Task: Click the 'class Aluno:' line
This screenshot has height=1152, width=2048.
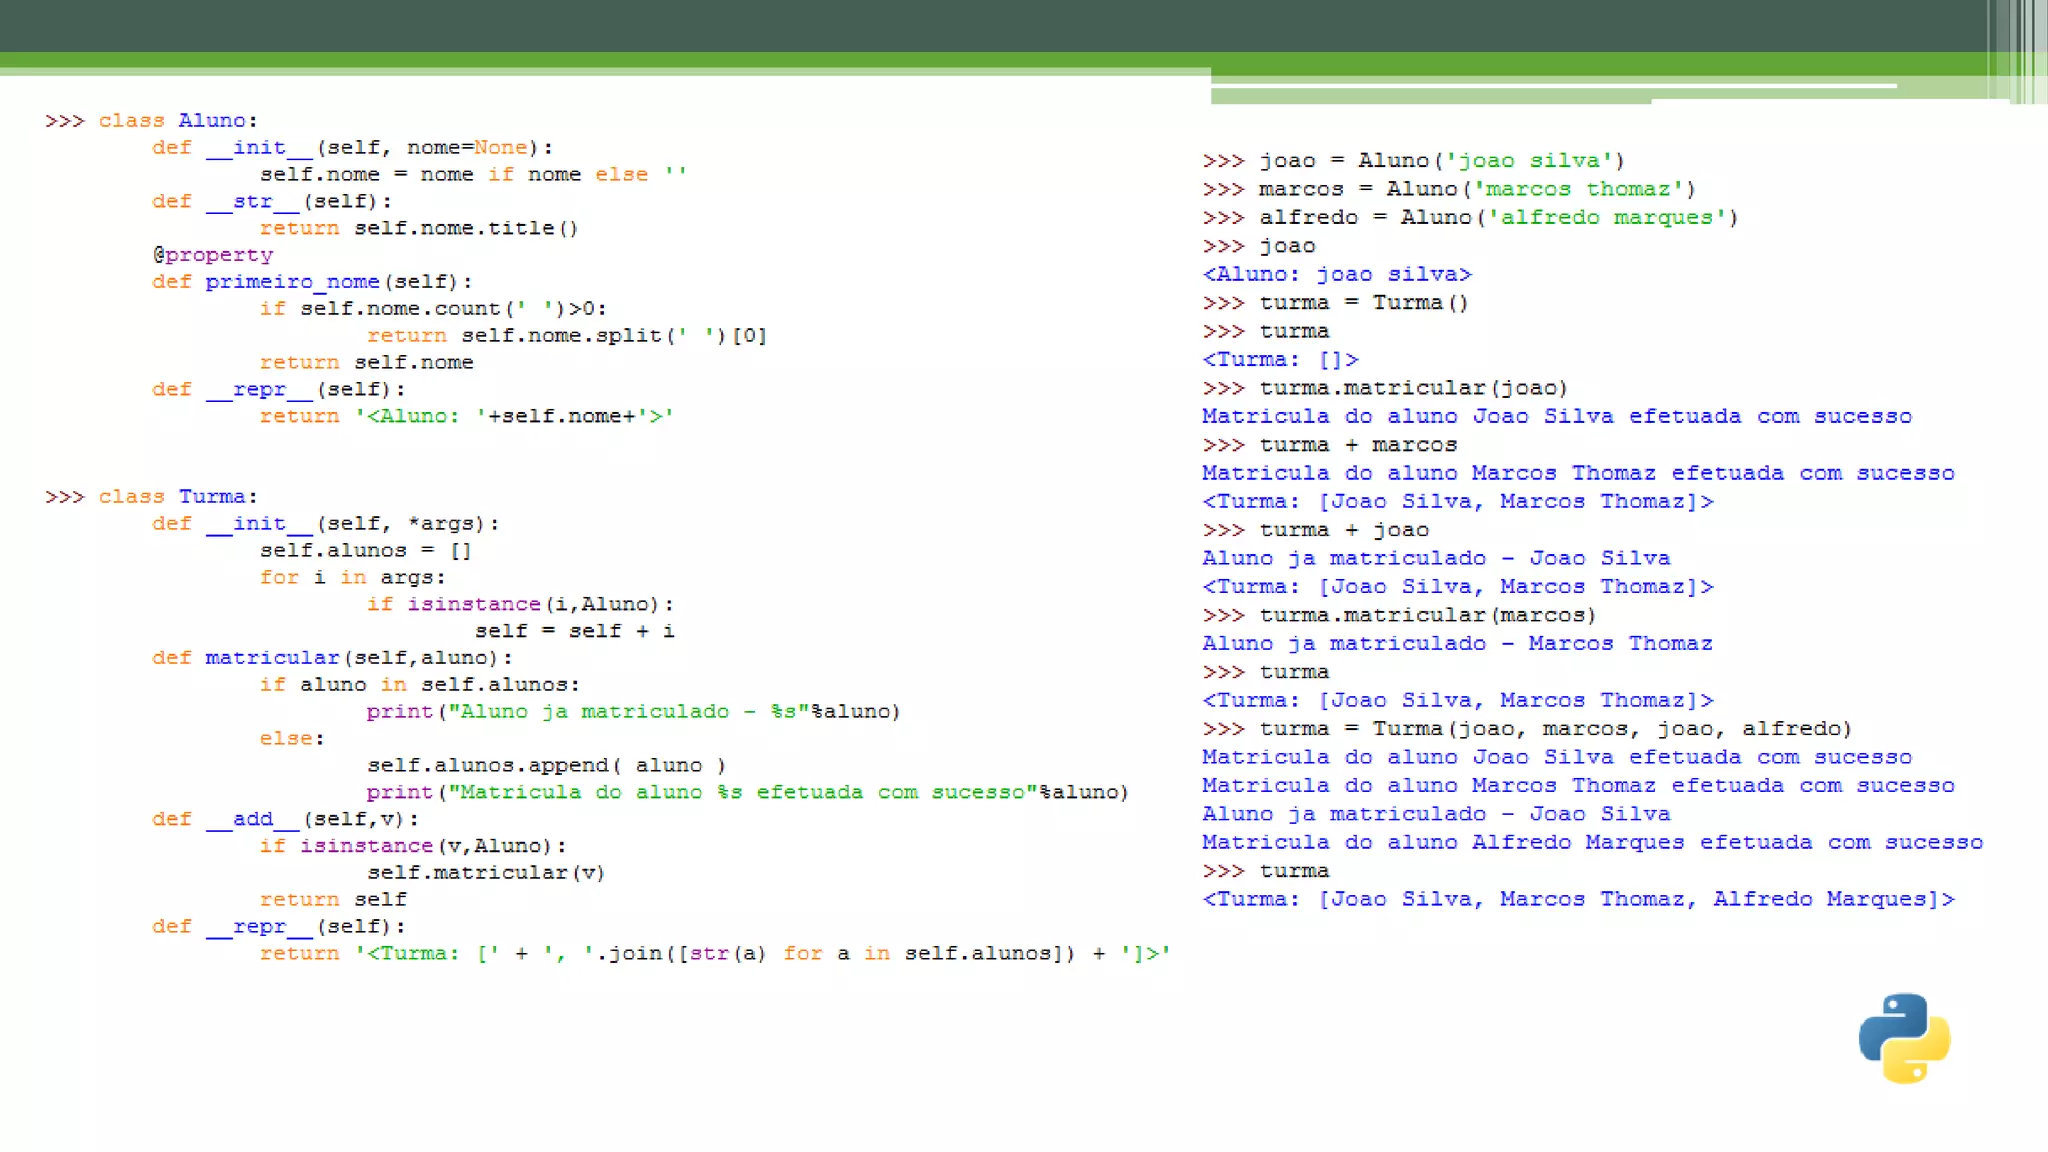Action: tap(177, 121)
